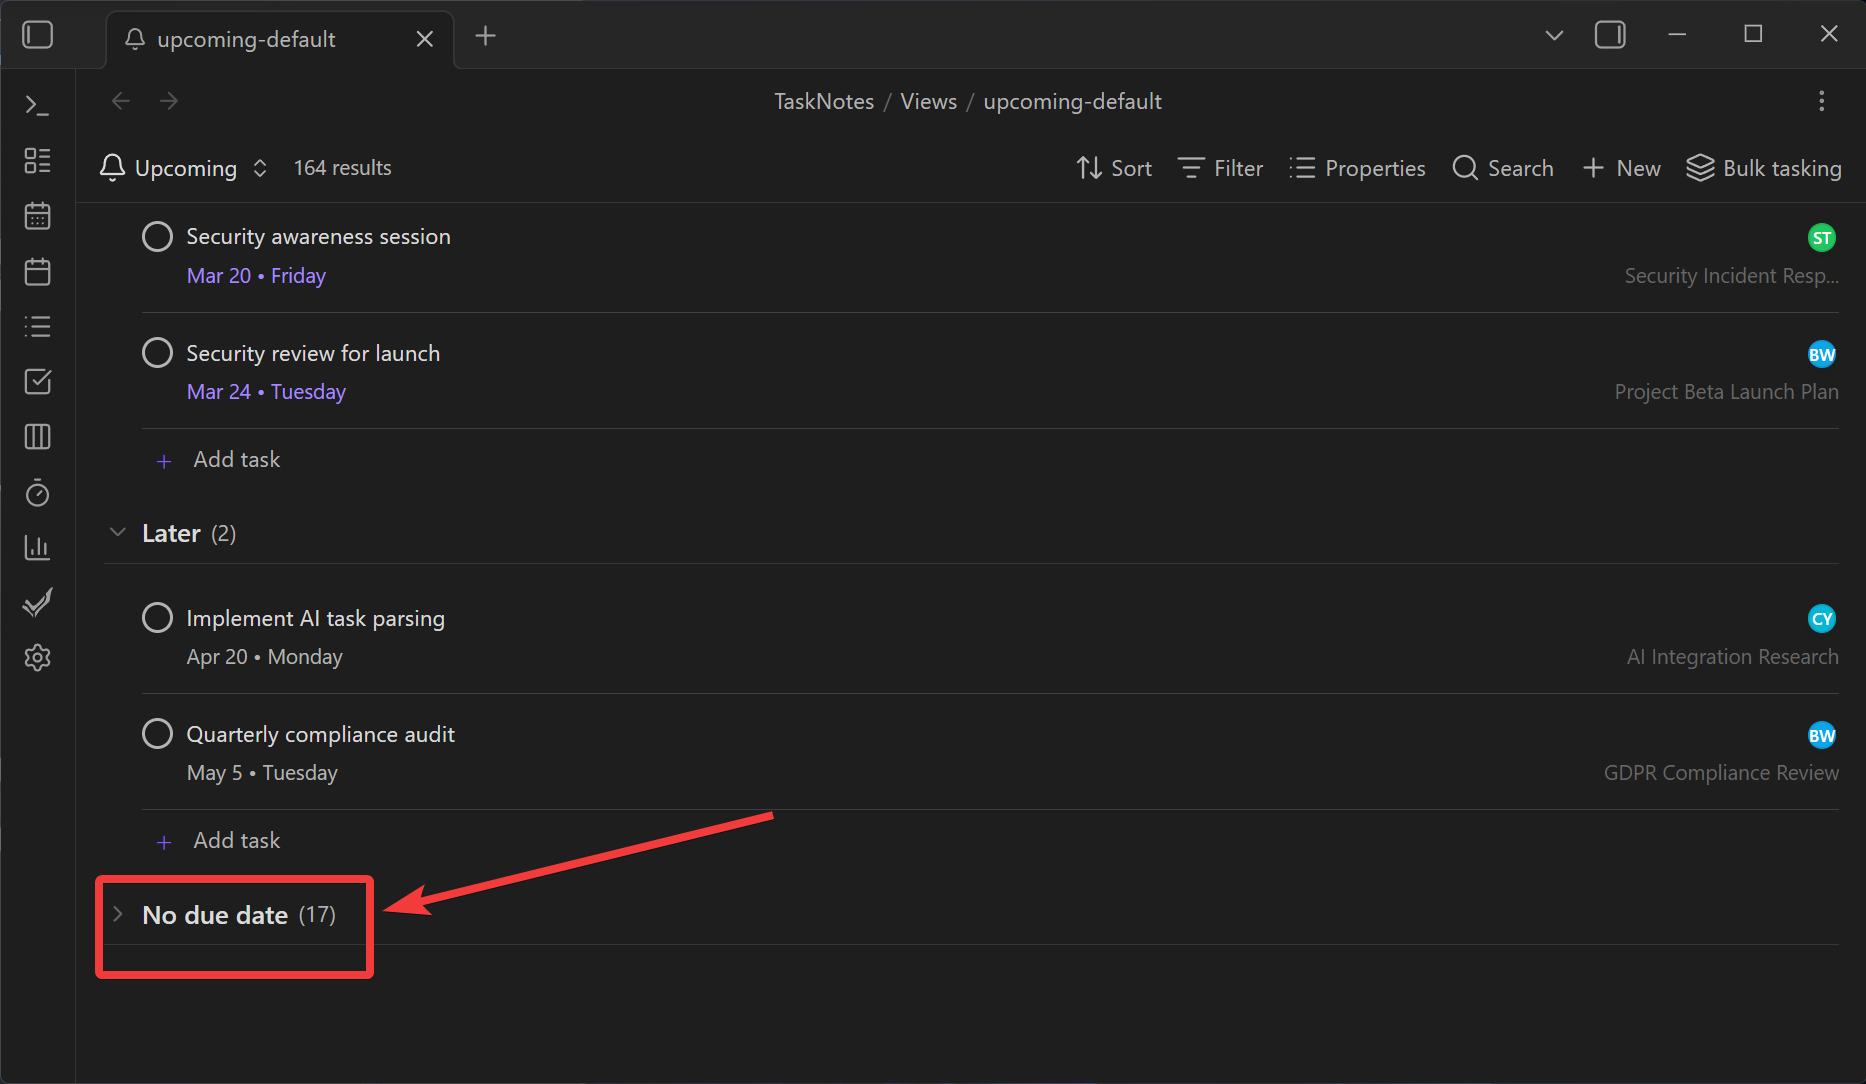
Task: Open the completed tasks sidebar icon
Action: pyautogui.click(x=37, y=601)
